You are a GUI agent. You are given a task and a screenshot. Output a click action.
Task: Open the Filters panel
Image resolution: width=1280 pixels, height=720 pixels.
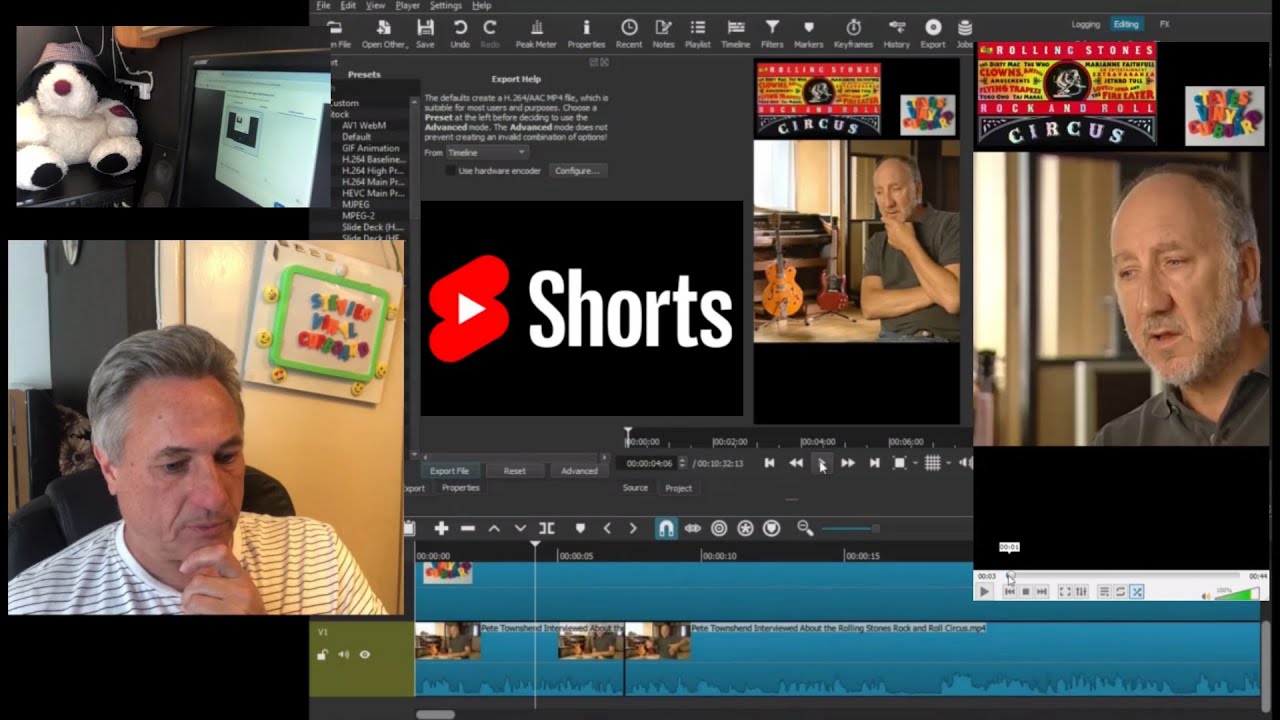click(772, 33)
